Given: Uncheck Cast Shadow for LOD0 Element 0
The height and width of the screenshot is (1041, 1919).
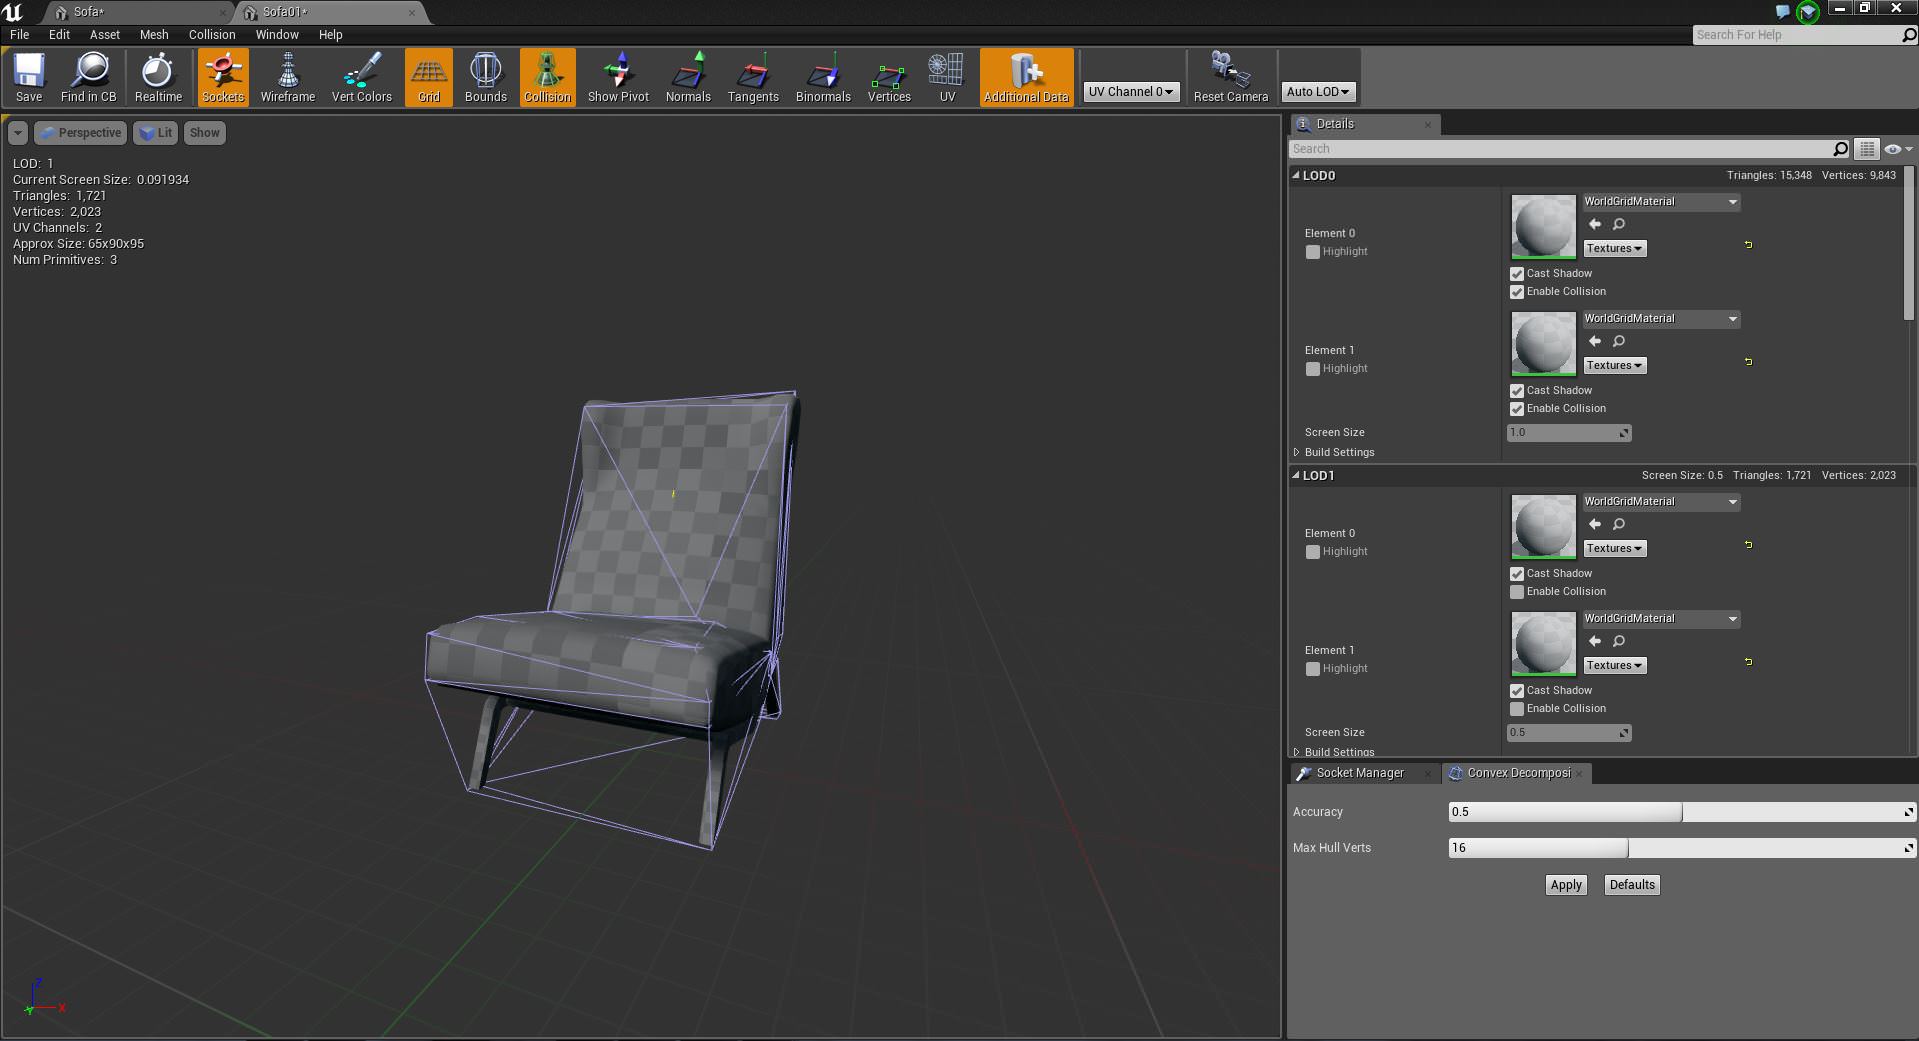Looking at the screenshot, I should click(x=1517, y=274).
